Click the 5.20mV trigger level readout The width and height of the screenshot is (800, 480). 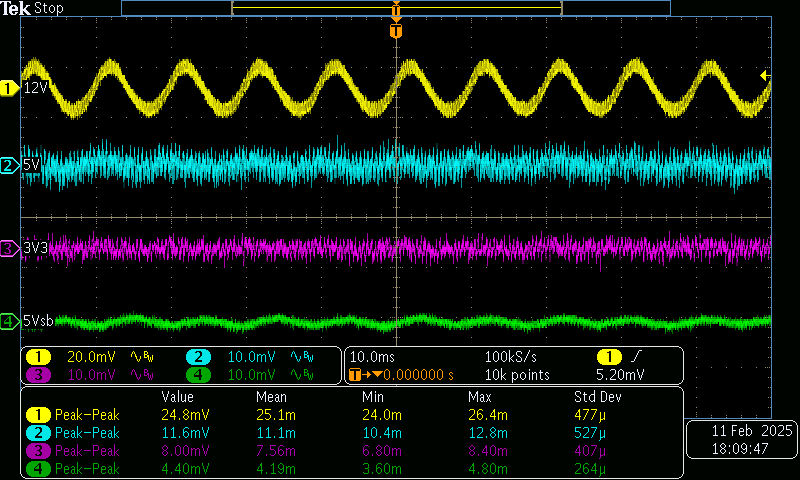point(620,375)
